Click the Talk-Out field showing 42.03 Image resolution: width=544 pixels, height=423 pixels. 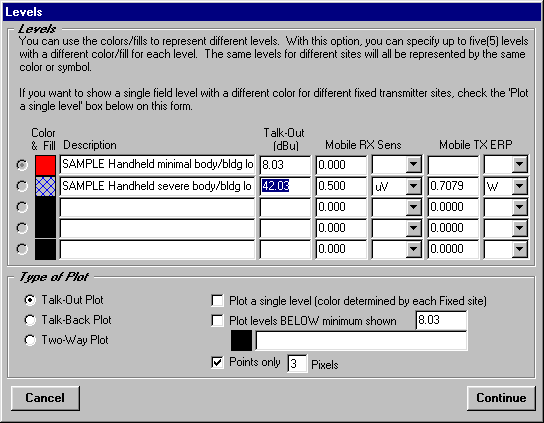[285, 186]
